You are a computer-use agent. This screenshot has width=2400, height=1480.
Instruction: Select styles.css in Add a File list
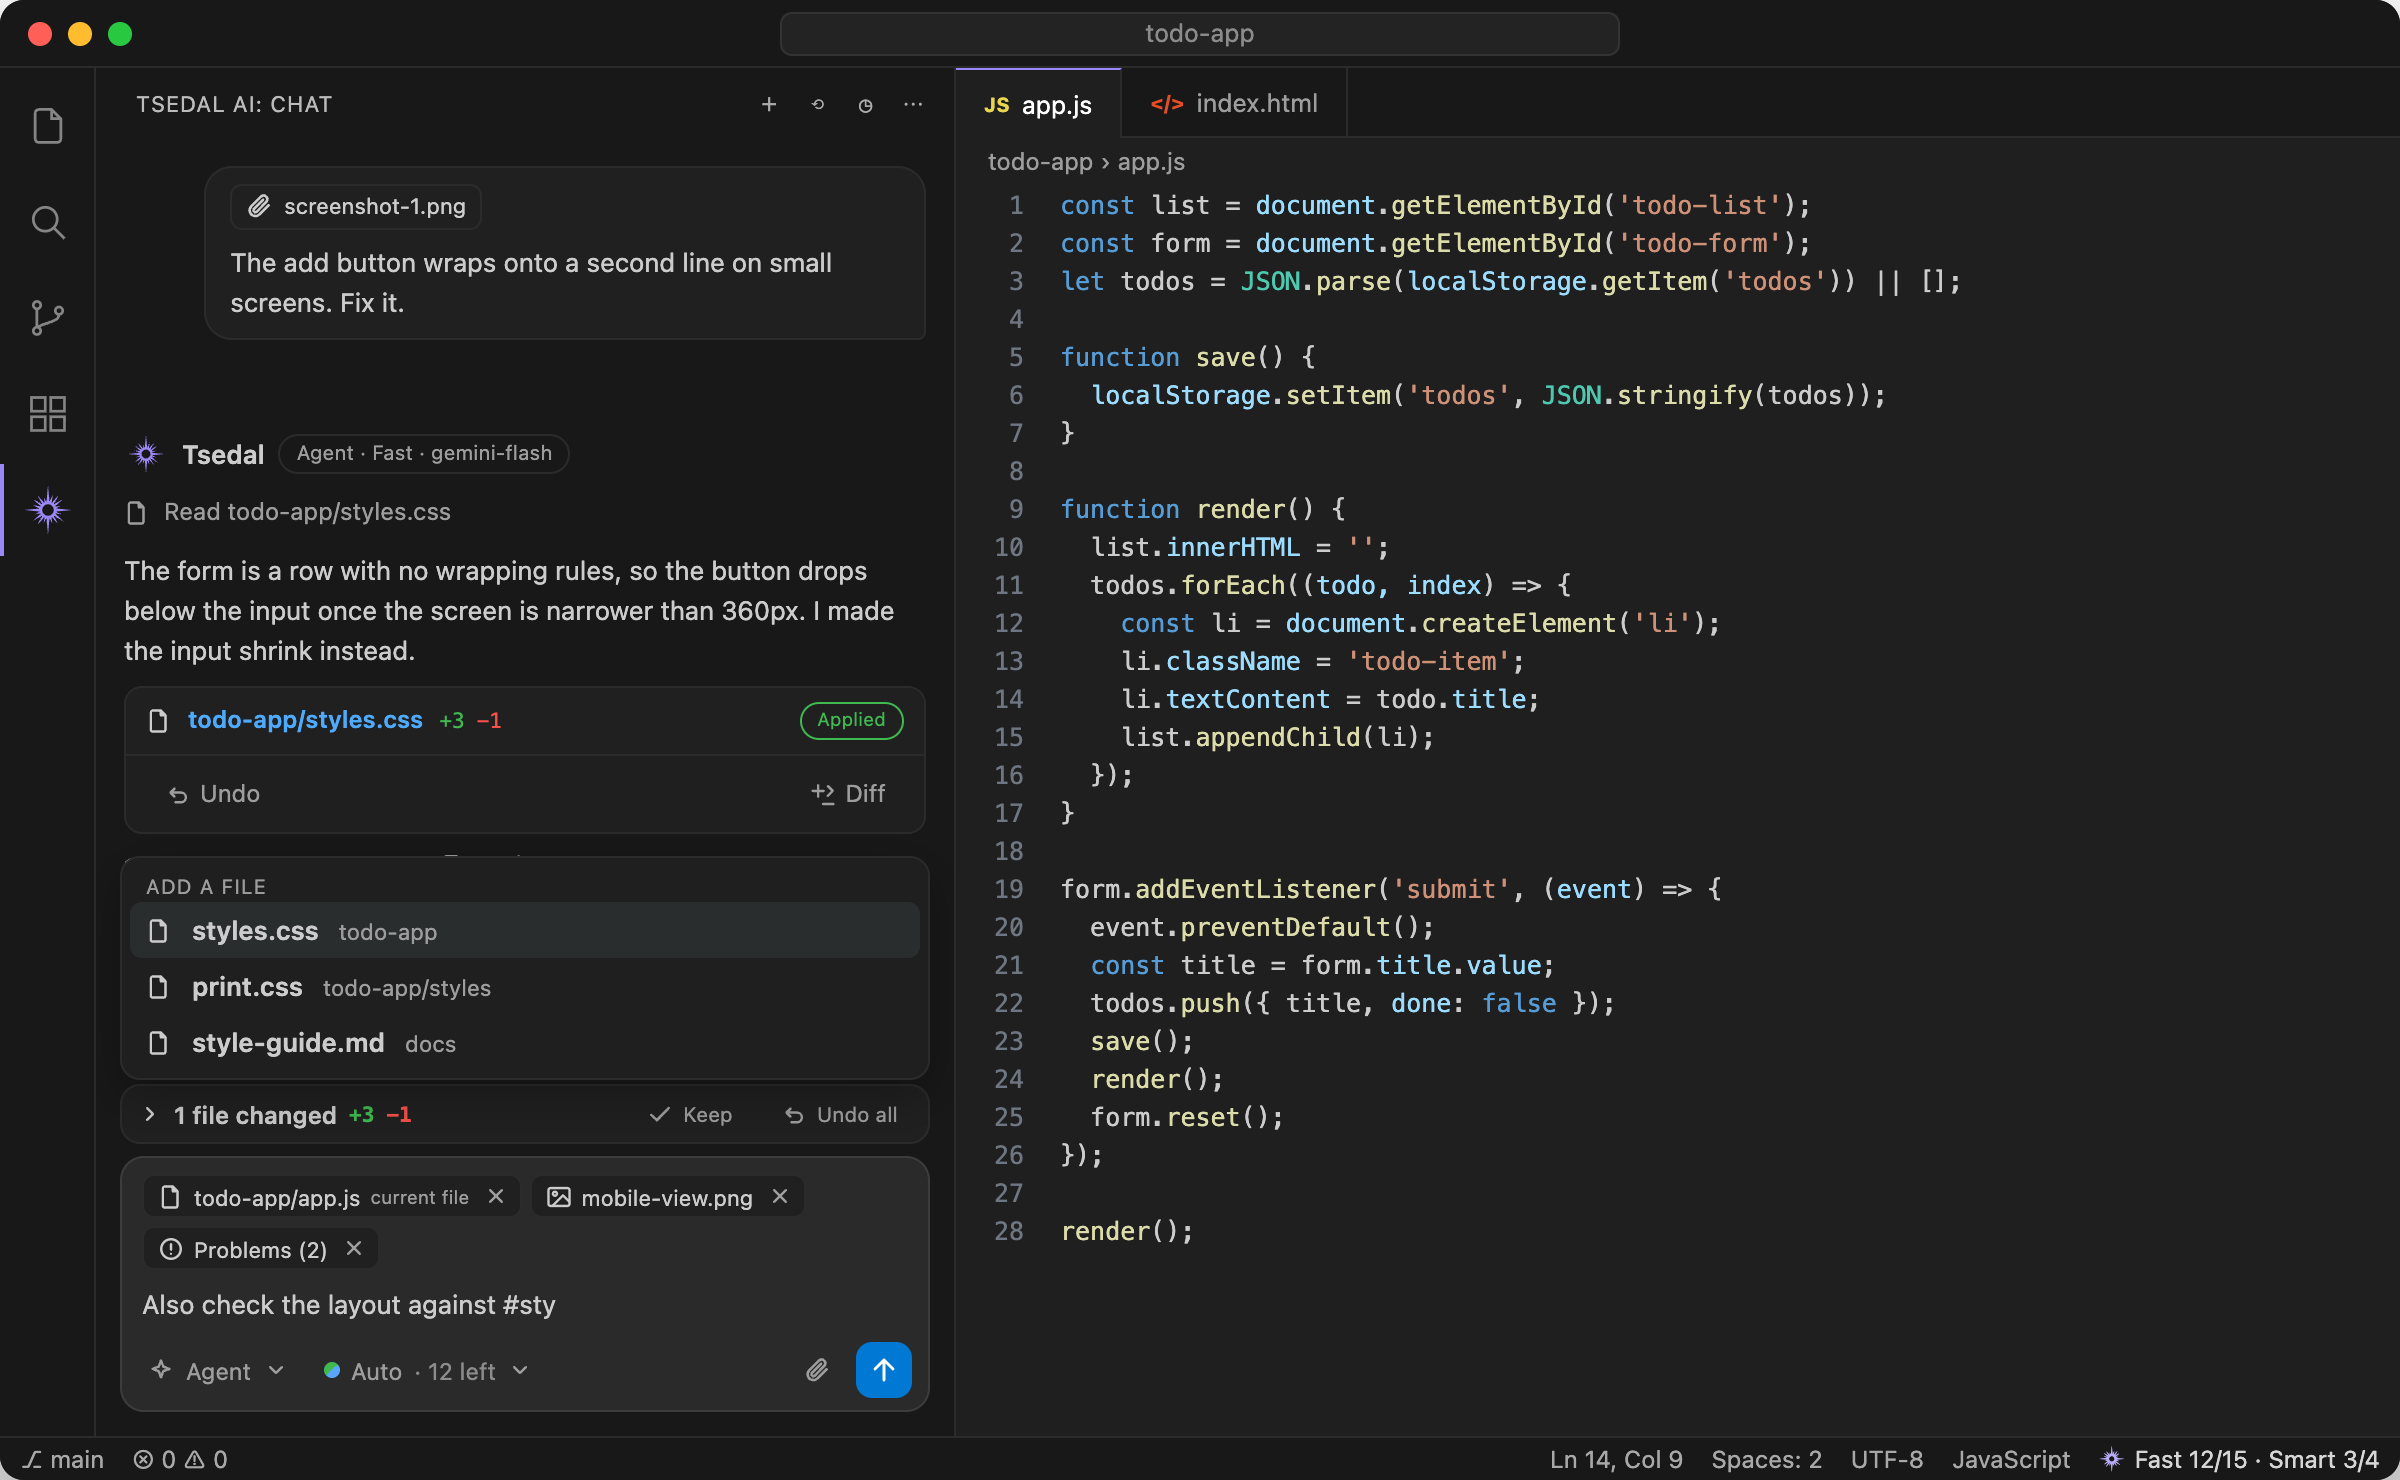(524, 931)
